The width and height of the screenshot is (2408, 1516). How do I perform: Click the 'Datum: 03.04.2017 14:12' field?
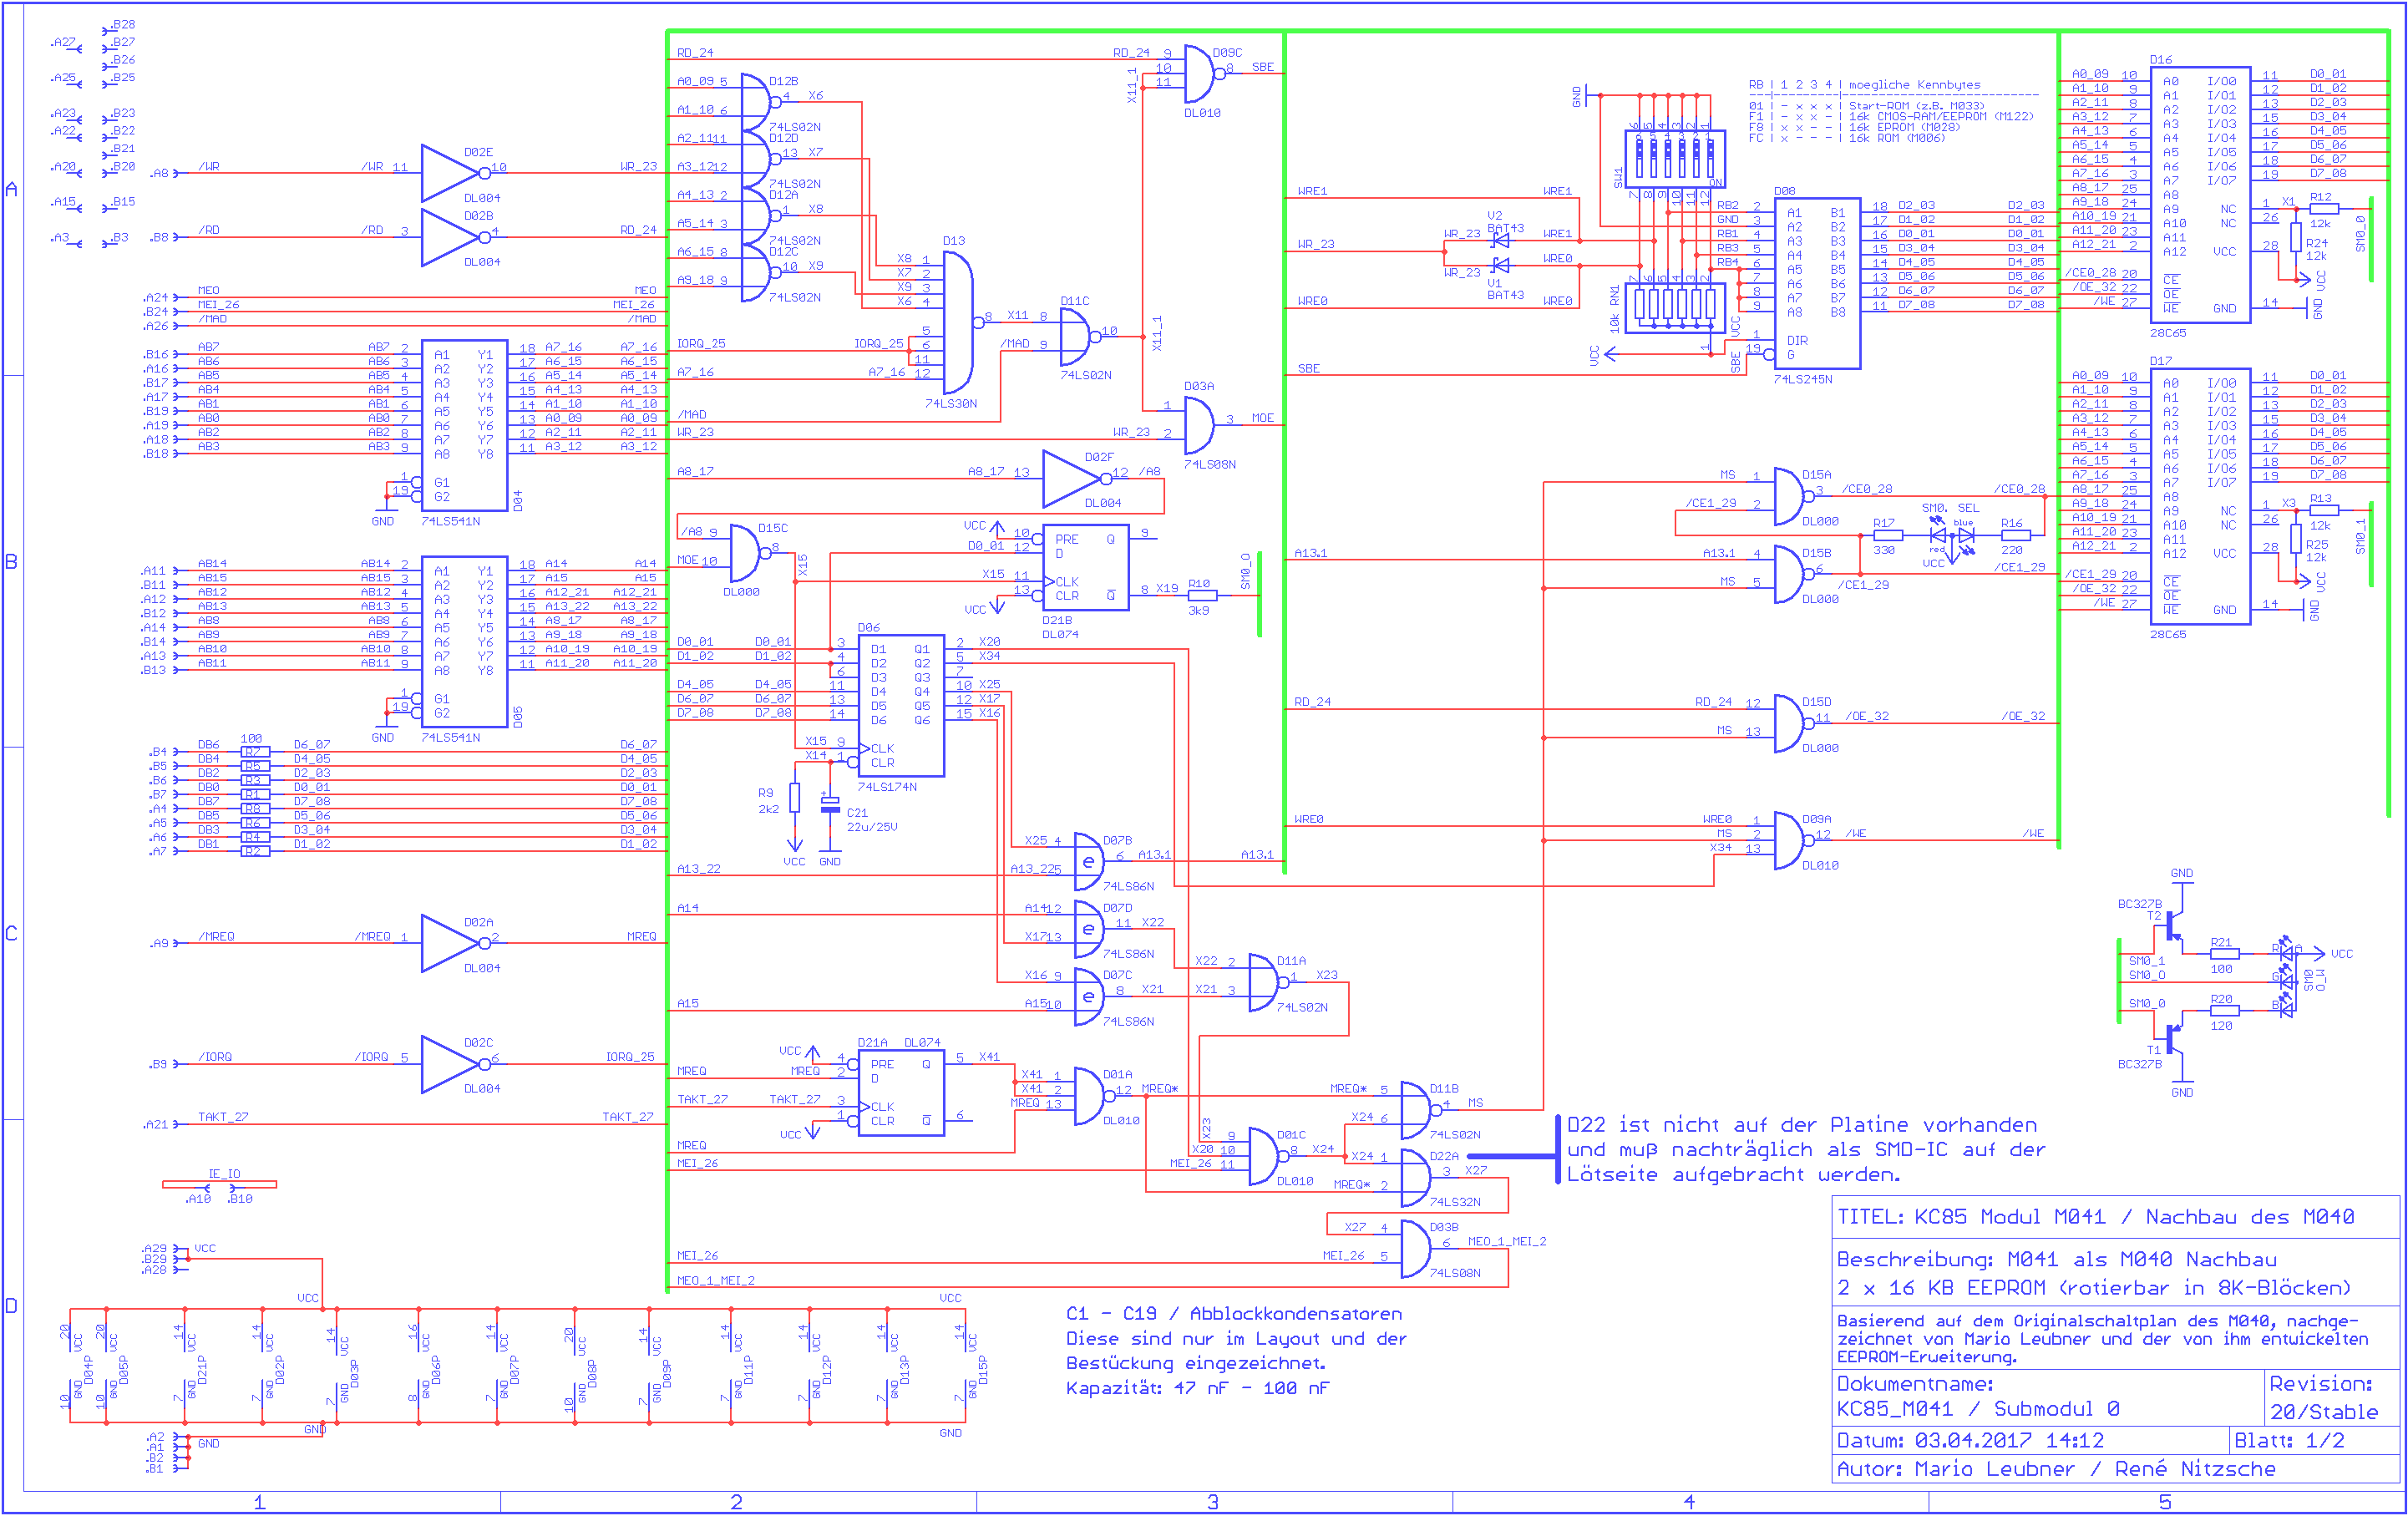[1970, 1441]
